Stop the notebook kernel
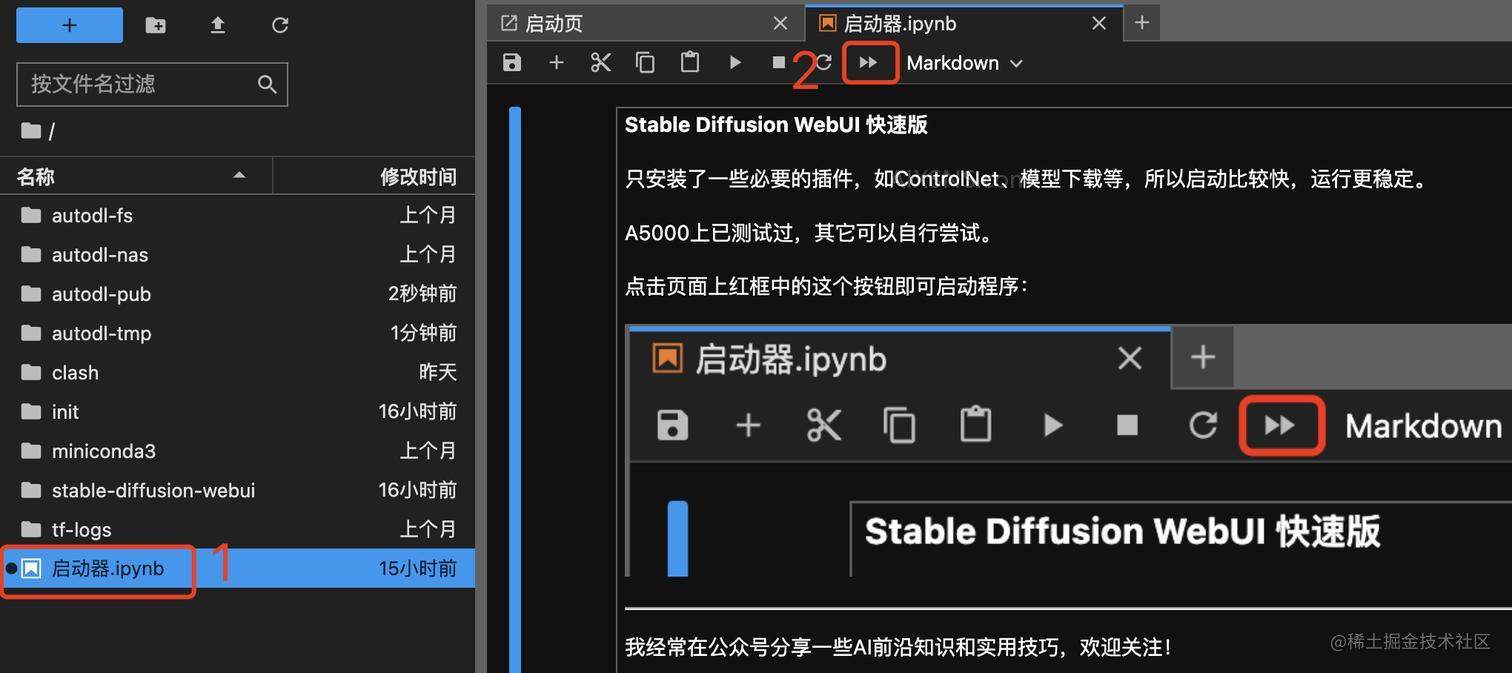 point(779,62)
